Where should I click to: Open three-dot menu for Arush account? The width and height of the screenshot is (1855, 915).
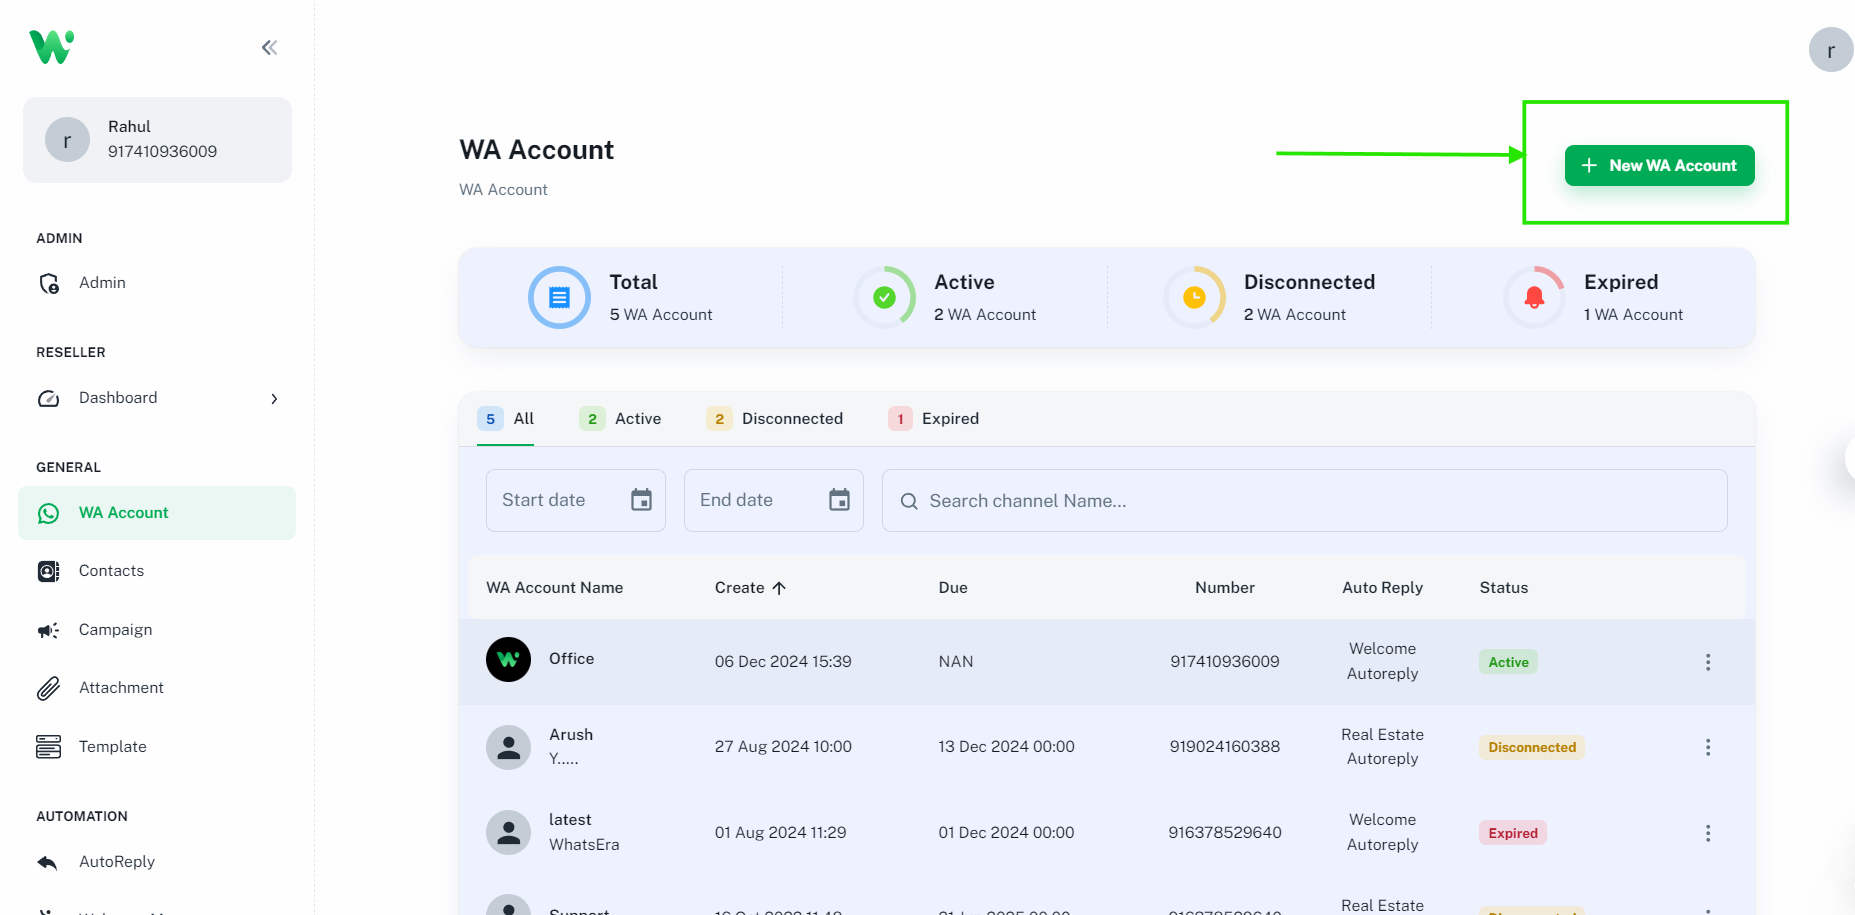[x=1707, y=747]
